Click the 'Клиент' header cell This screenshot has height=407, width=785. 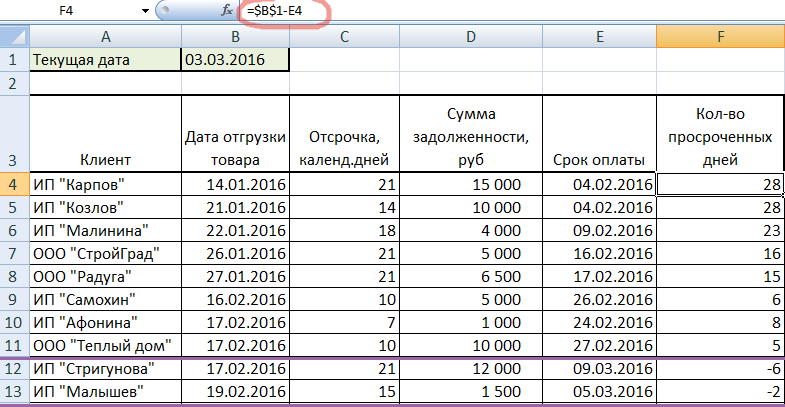pos(105,158)
